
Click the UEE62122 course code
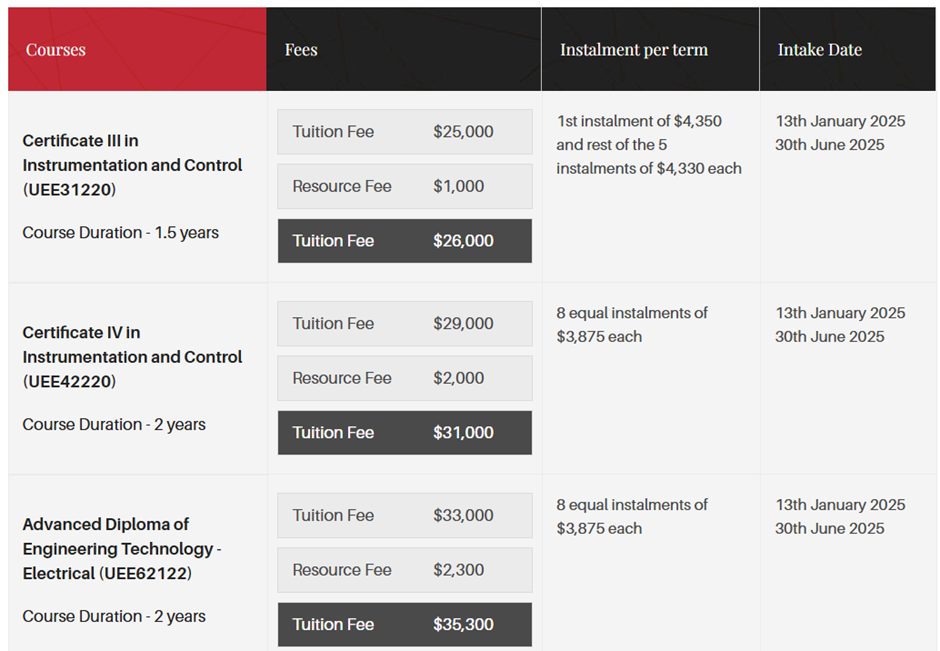pyautogui.click(x=145, y=574)
